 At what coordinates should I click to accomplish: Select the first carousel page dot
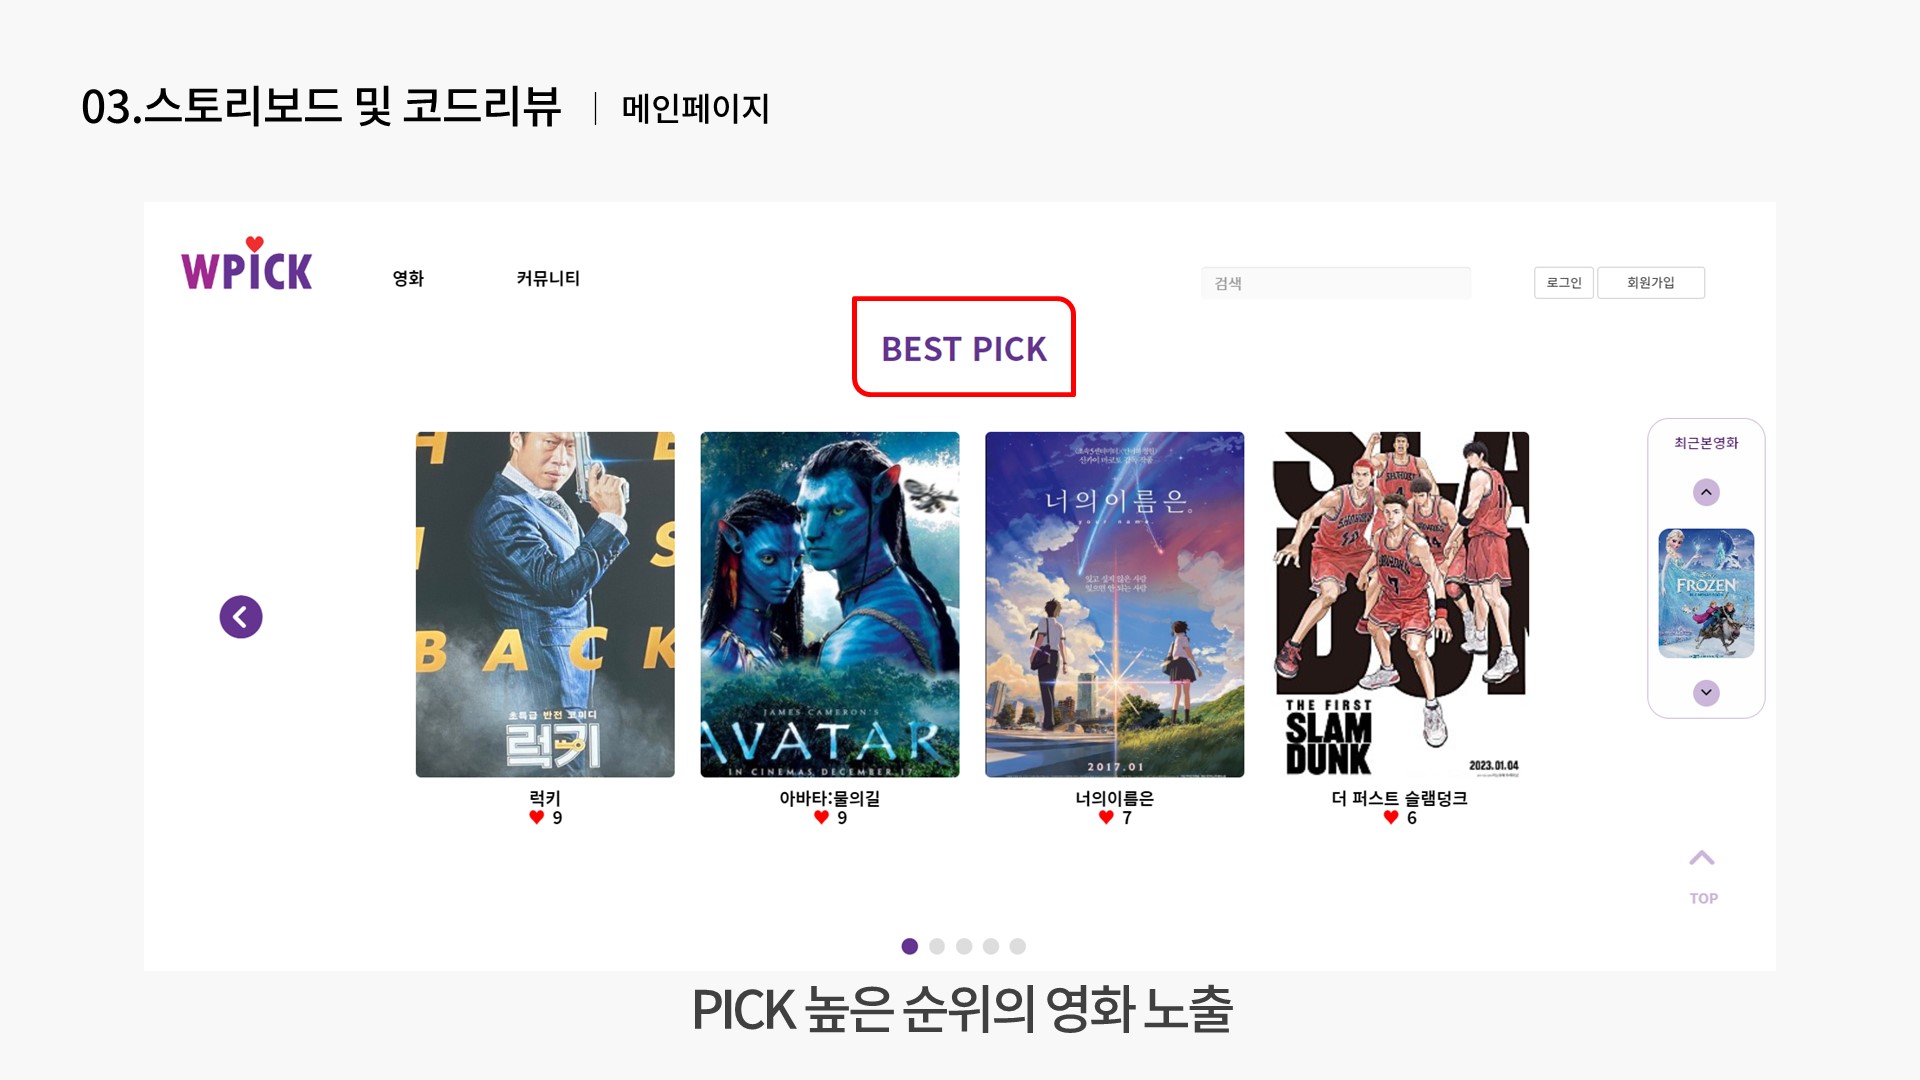[910, 946]
